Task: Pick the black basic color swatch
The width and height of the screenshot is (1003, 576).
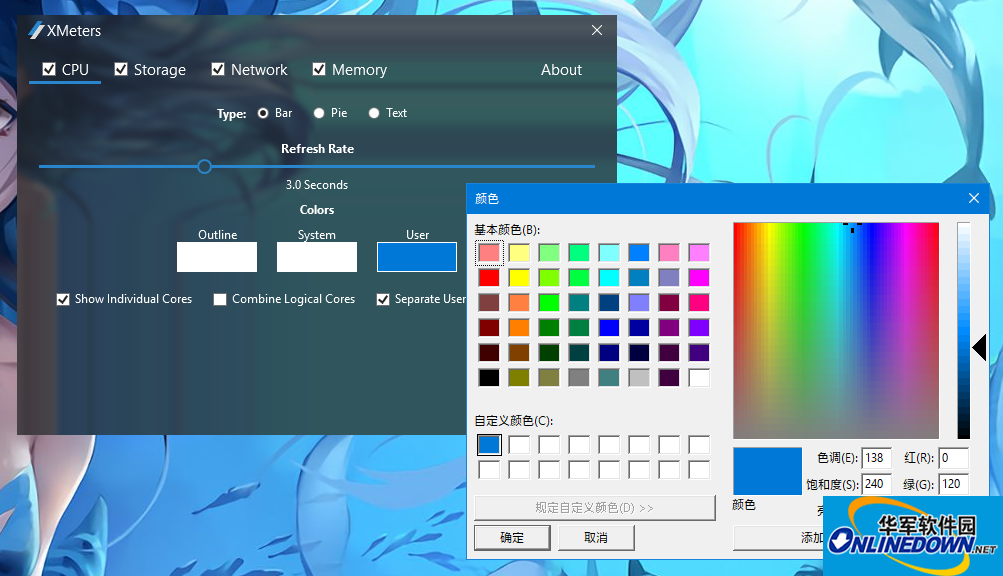Action: point(489,378)
